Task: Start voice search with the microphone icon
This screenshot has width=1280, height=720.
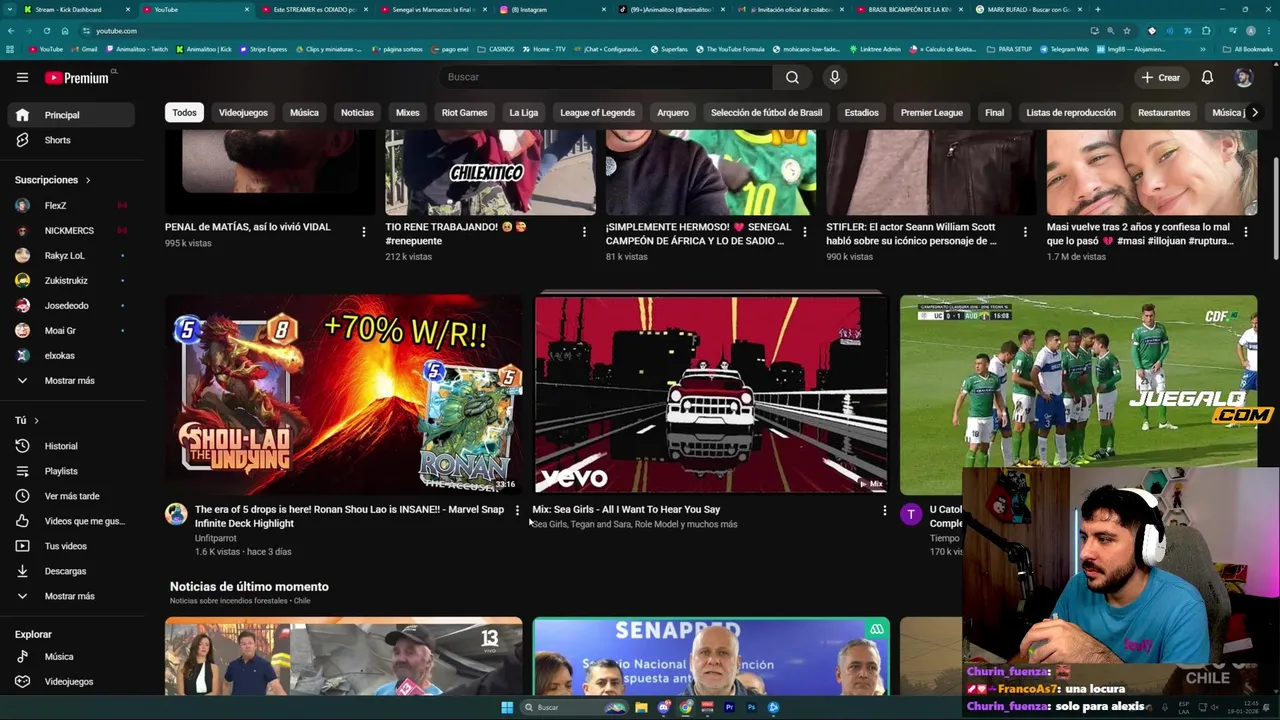Action: click(x=835, y=77)
